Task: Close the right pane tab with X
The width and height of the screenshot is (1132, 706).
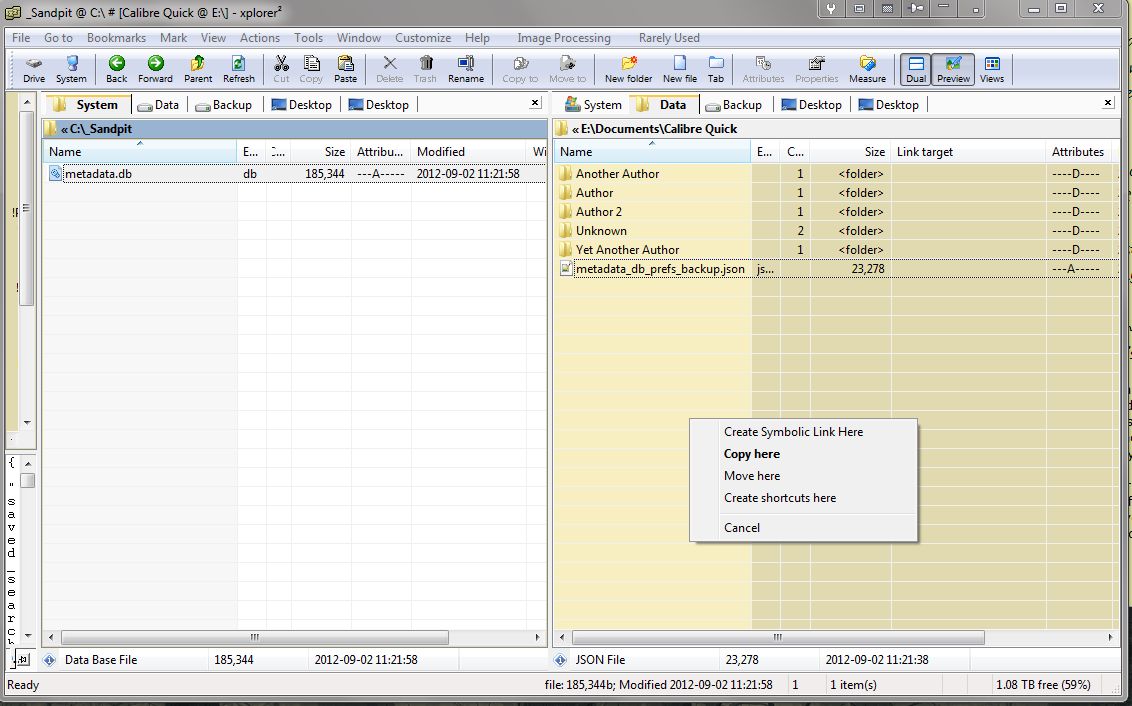Action: pyautogui.click(x=1108, y=103)
